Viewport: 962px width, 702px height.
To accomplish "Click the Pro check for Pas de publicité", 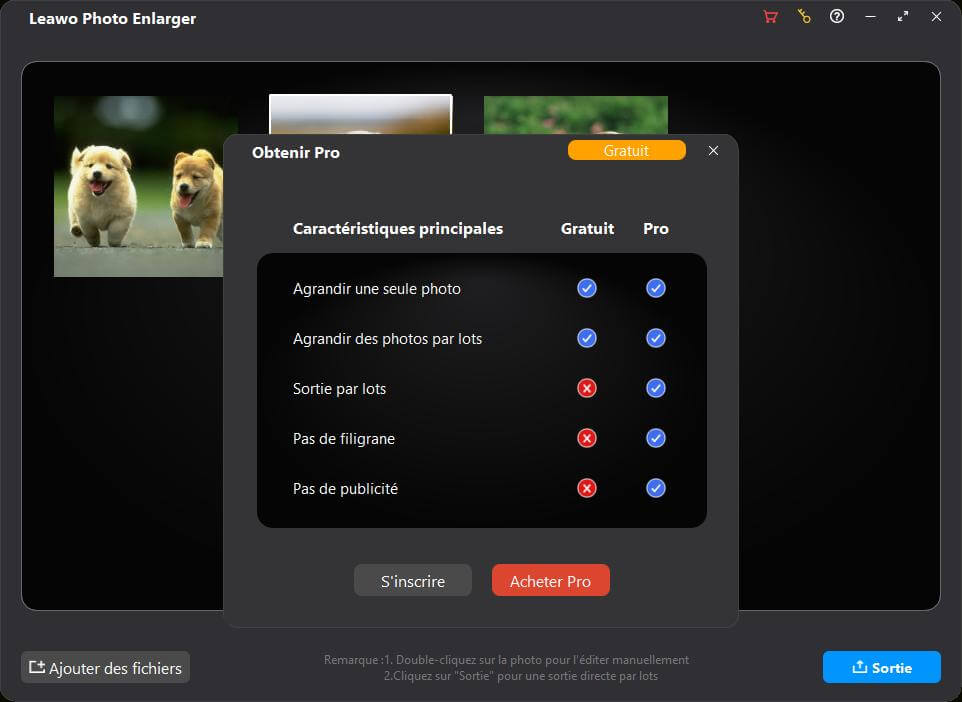I will (655, 488).
